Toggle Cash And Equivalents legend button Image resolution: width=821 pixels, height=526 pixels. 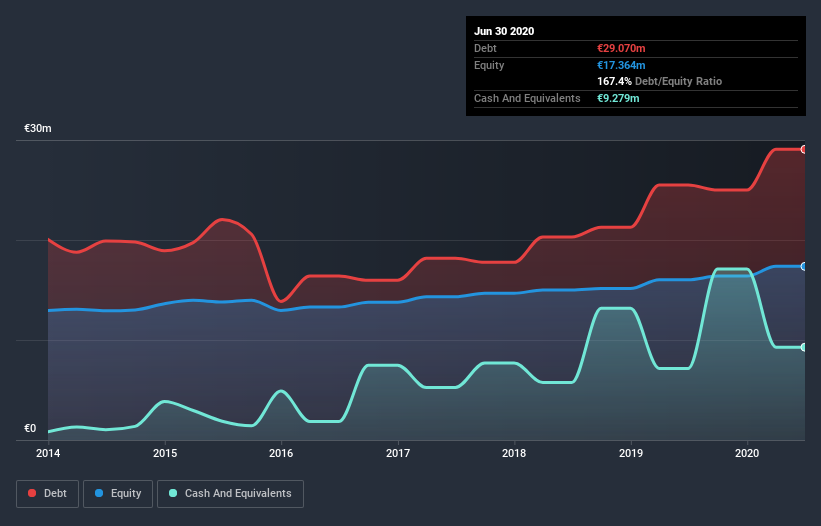230,494
